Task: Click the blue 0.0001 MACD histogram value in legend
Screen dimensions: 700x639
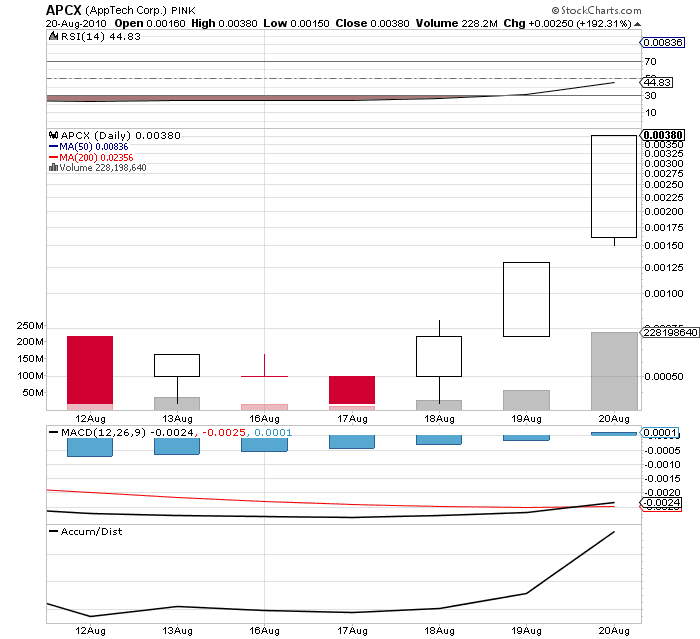Action: 273,432
